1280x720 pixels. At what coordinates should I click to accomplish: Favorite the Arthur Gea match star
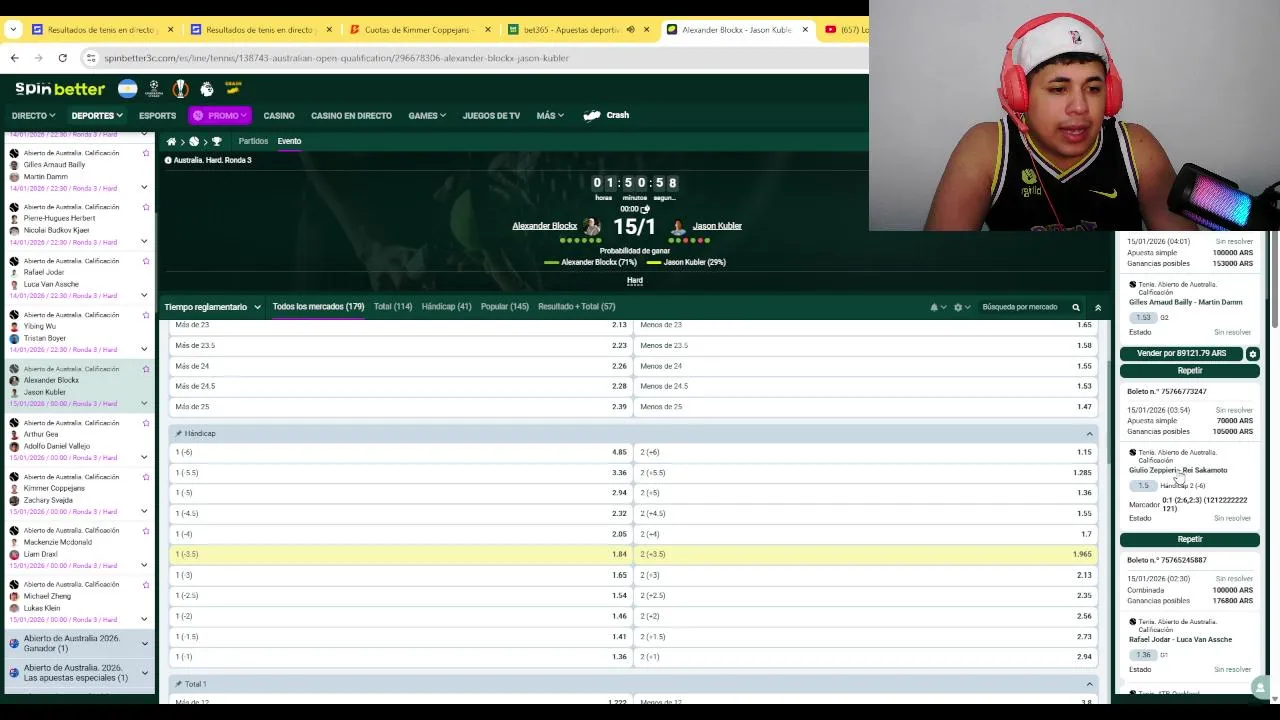click(x=146, y=423)
